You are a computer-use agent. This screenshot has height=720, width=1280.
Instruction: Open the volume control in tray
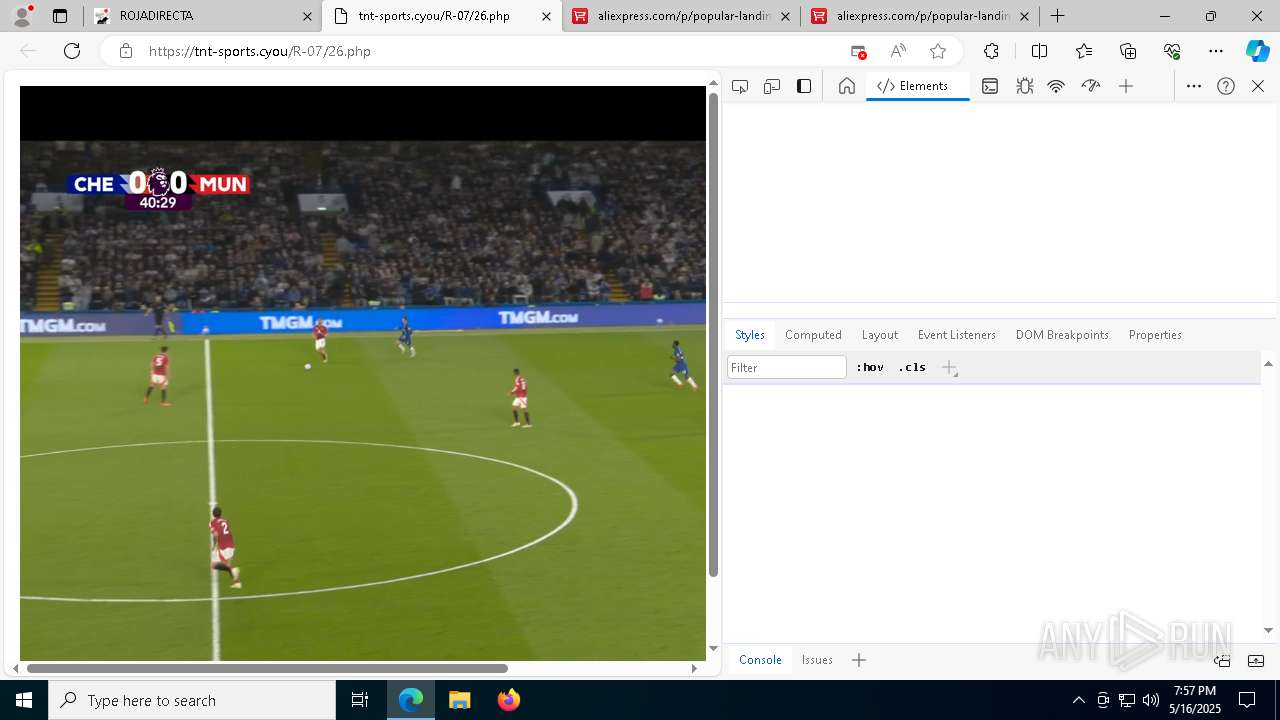pos(1151,700)
